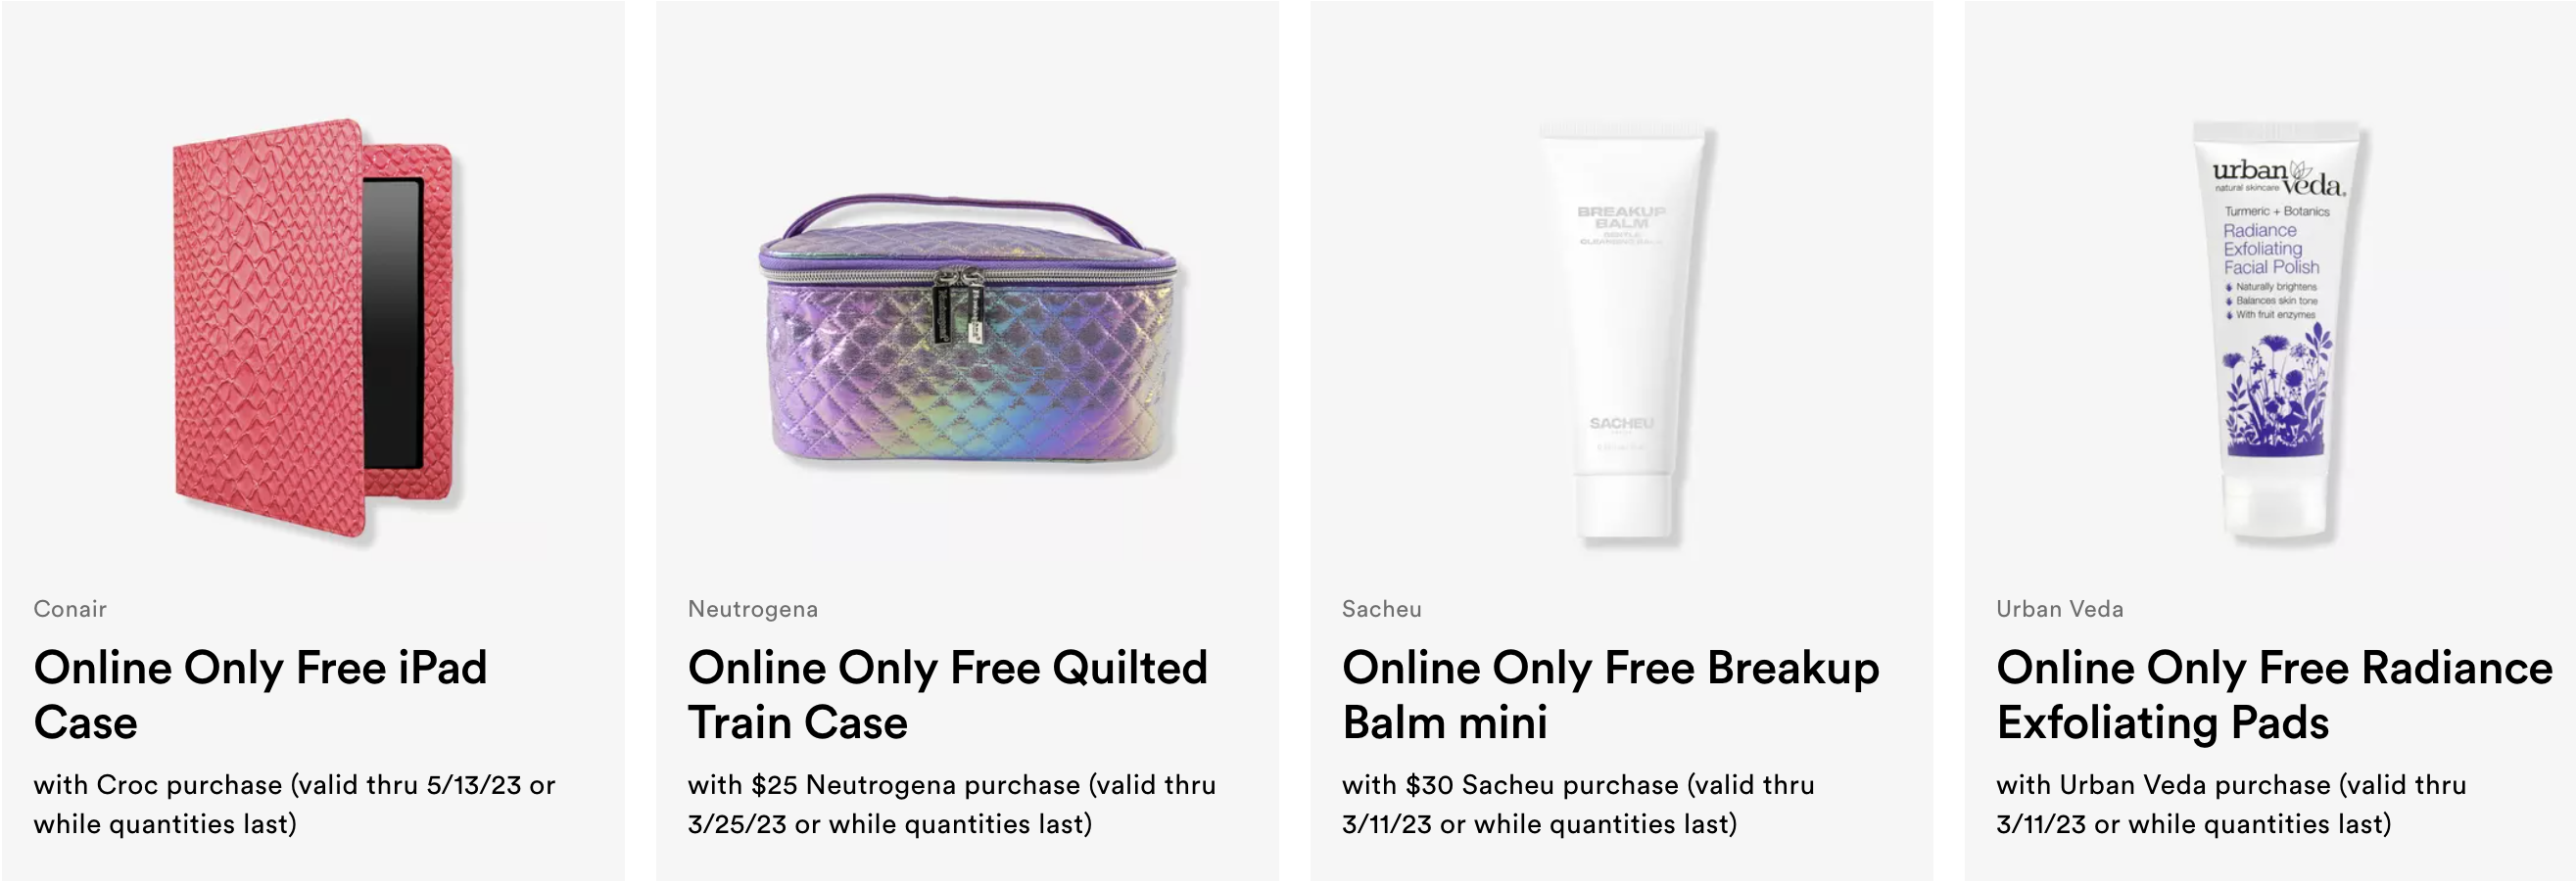Open 'Online Only Free Breakup Balm mini' title
This screenshot has width=2576, height=883.
(1610, 695)
